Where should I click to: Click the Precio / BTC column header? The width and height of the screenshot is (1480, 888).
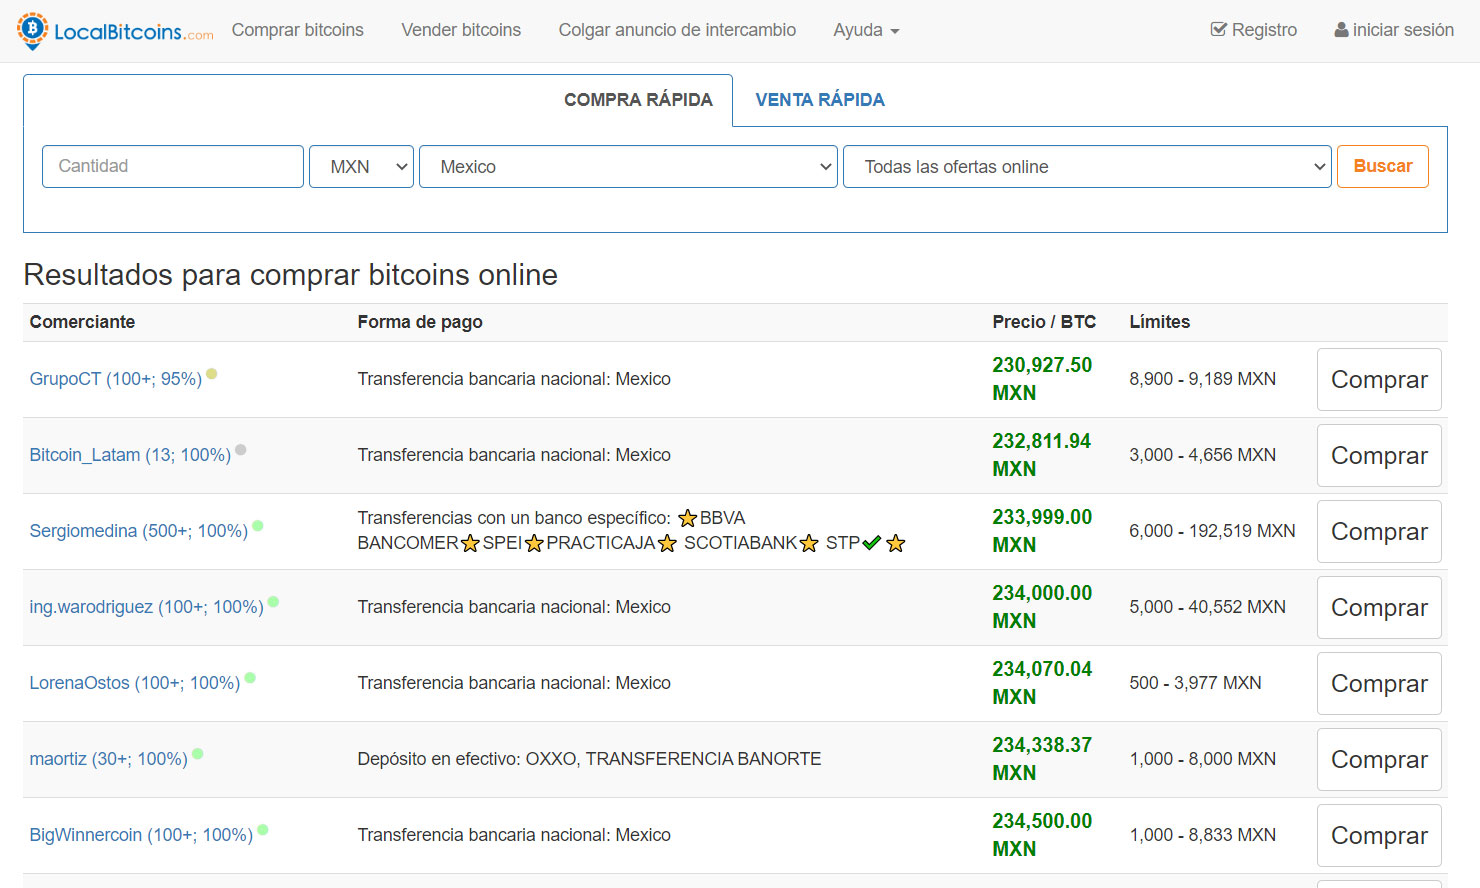point(1044,322)
